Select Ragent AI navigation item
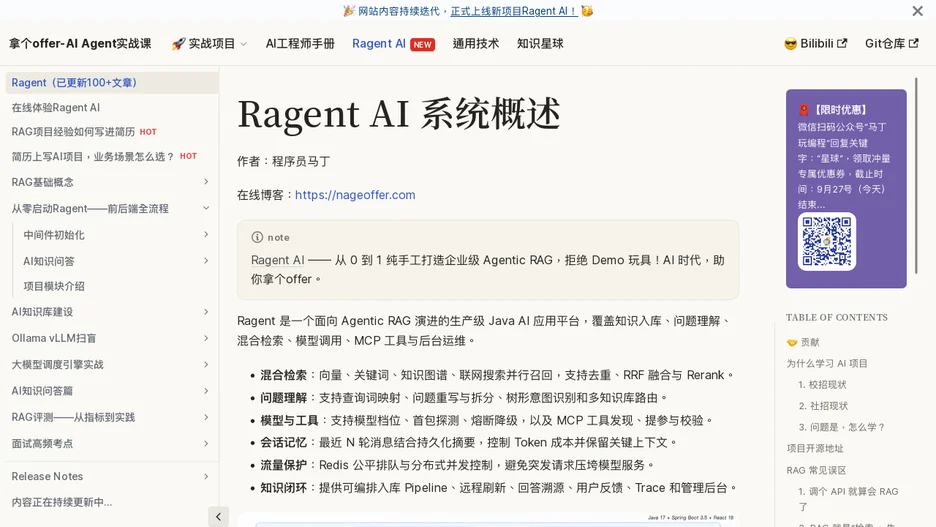The width and height of the screenshot is (936, 527). (x=378, y=44)
